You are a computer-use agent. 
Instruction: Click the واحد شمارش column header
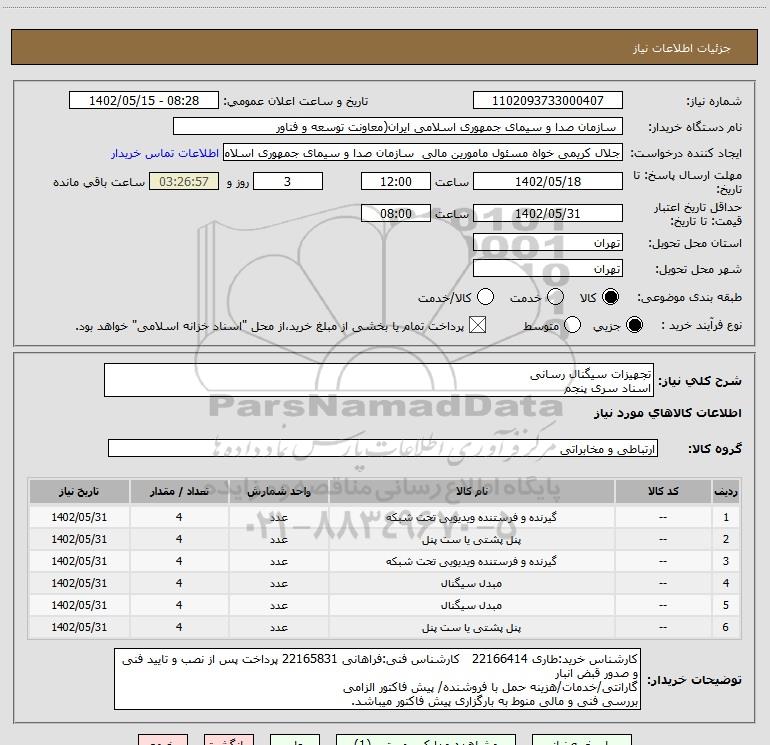click(x=278, y=492)
